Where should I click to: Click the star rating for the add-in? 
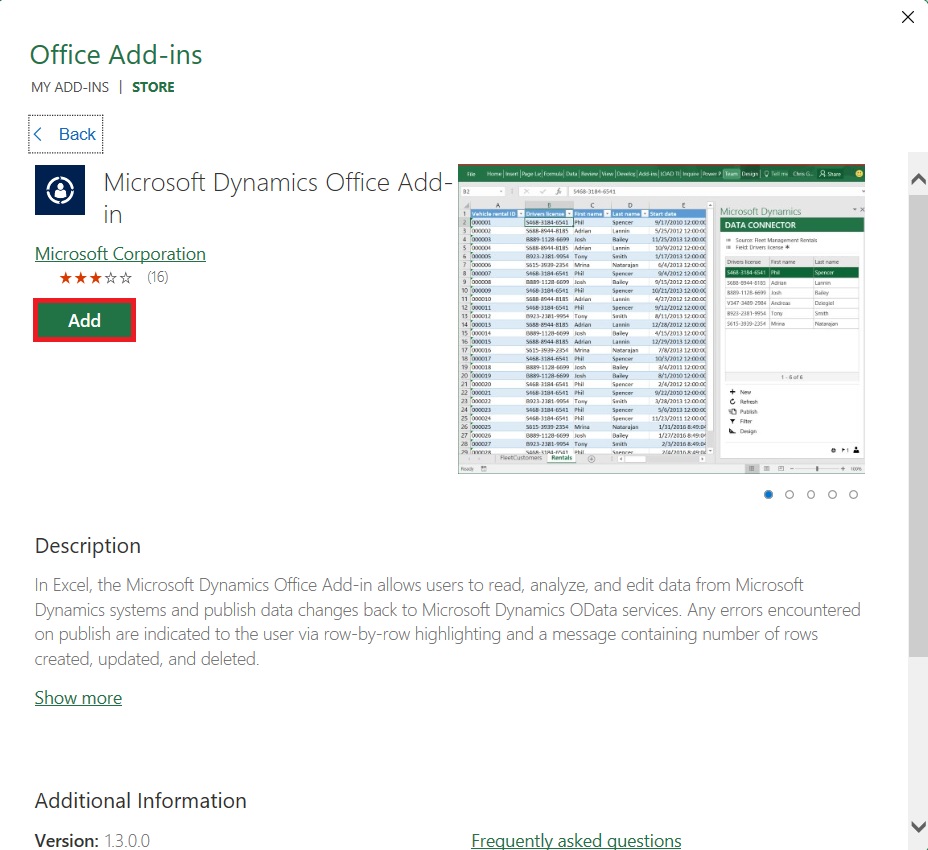click(x=95, y=278)
